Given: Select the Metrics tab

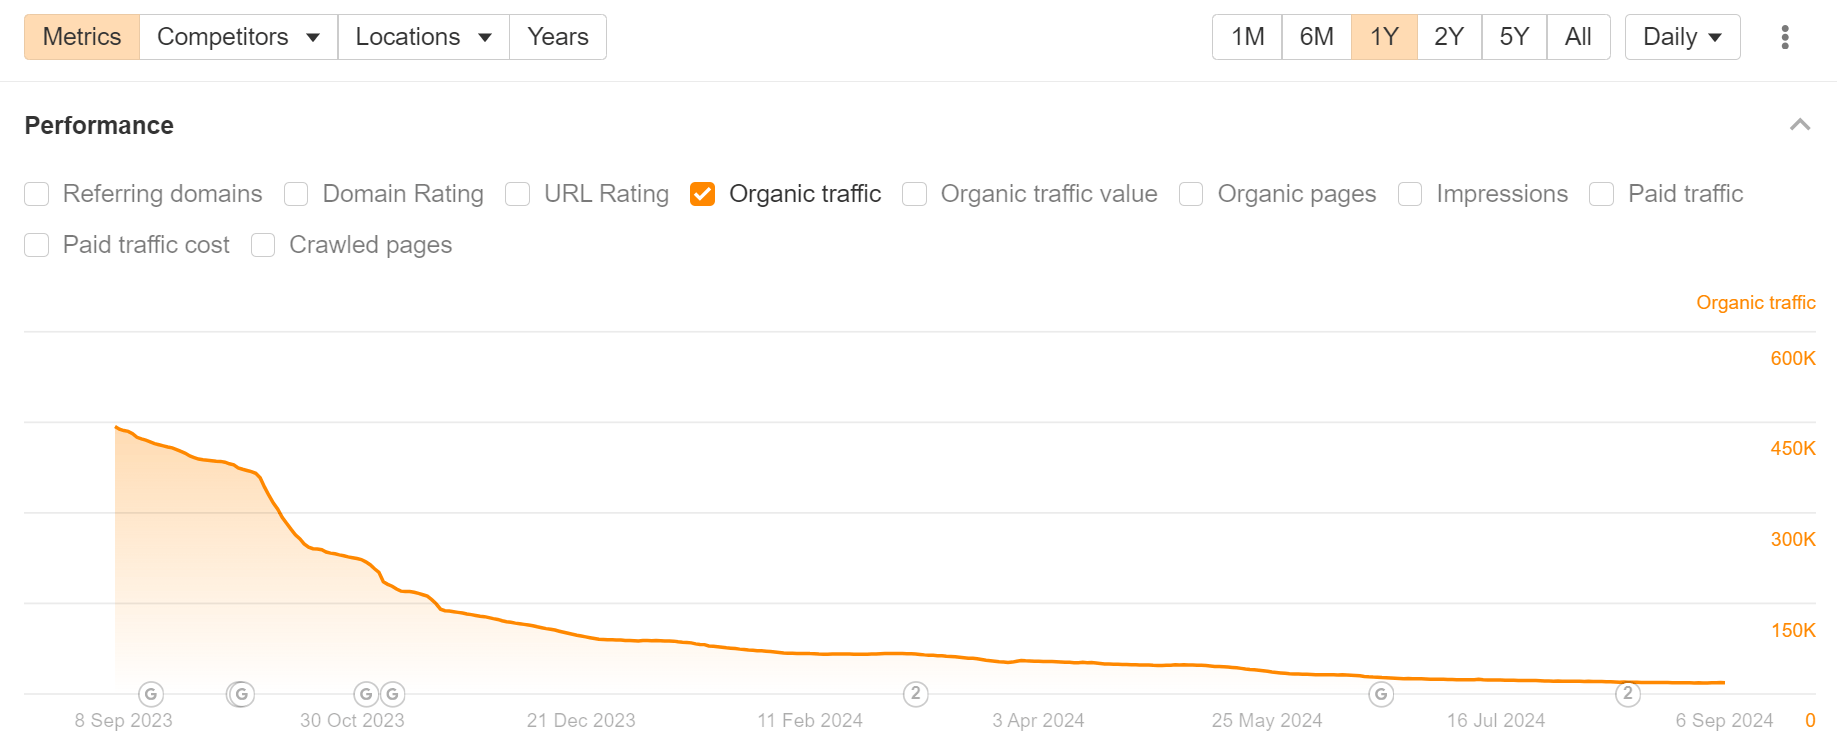Looking at the screenshot, I should point(81,36).
